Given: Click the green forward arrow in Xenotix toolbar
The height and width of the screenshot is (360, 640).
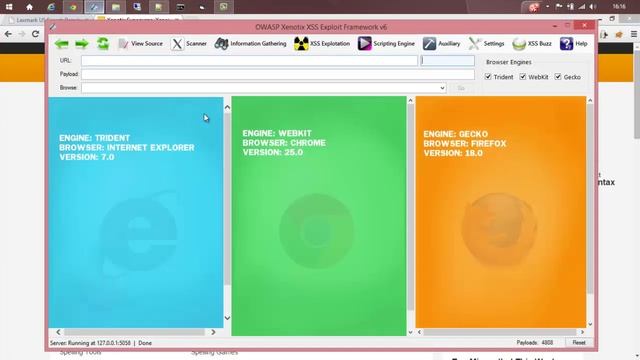Looking at the screenshot, I should coord(82,44).
